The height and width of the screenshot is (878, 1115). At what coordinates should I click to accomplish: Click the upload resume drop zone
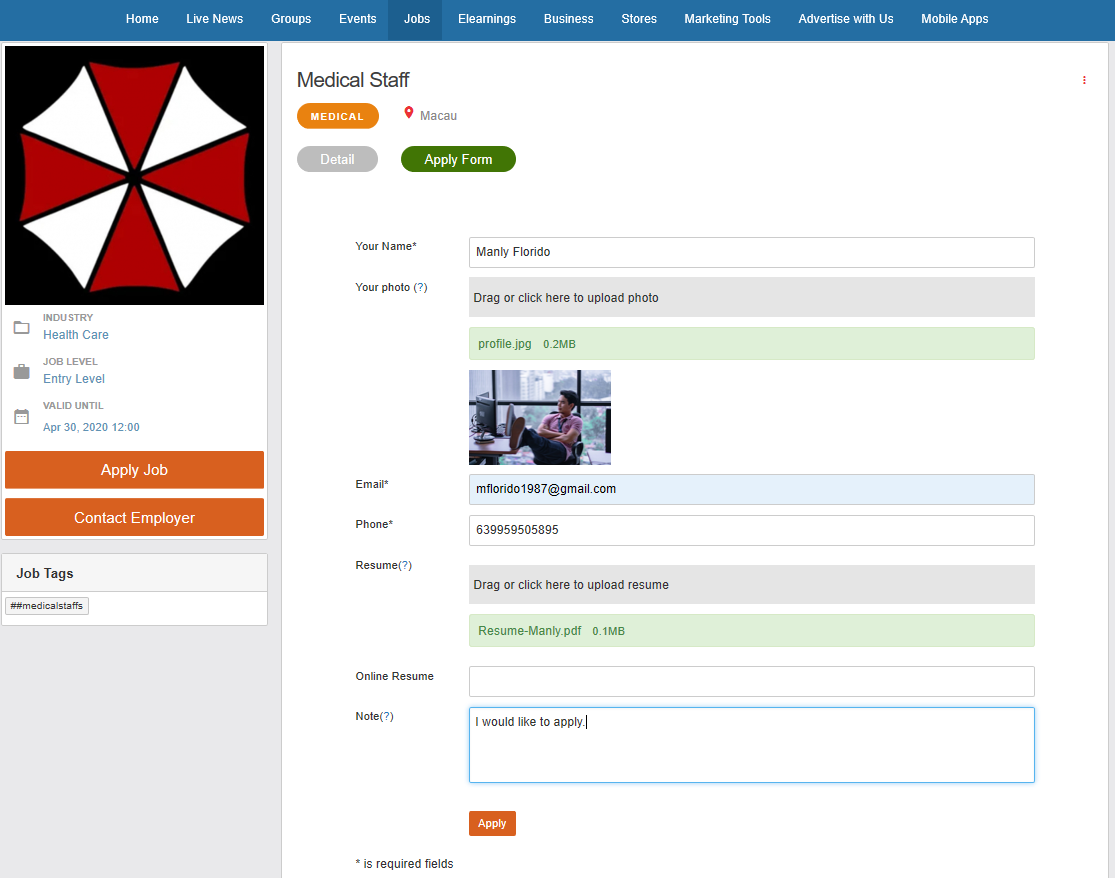pos(752,584)
